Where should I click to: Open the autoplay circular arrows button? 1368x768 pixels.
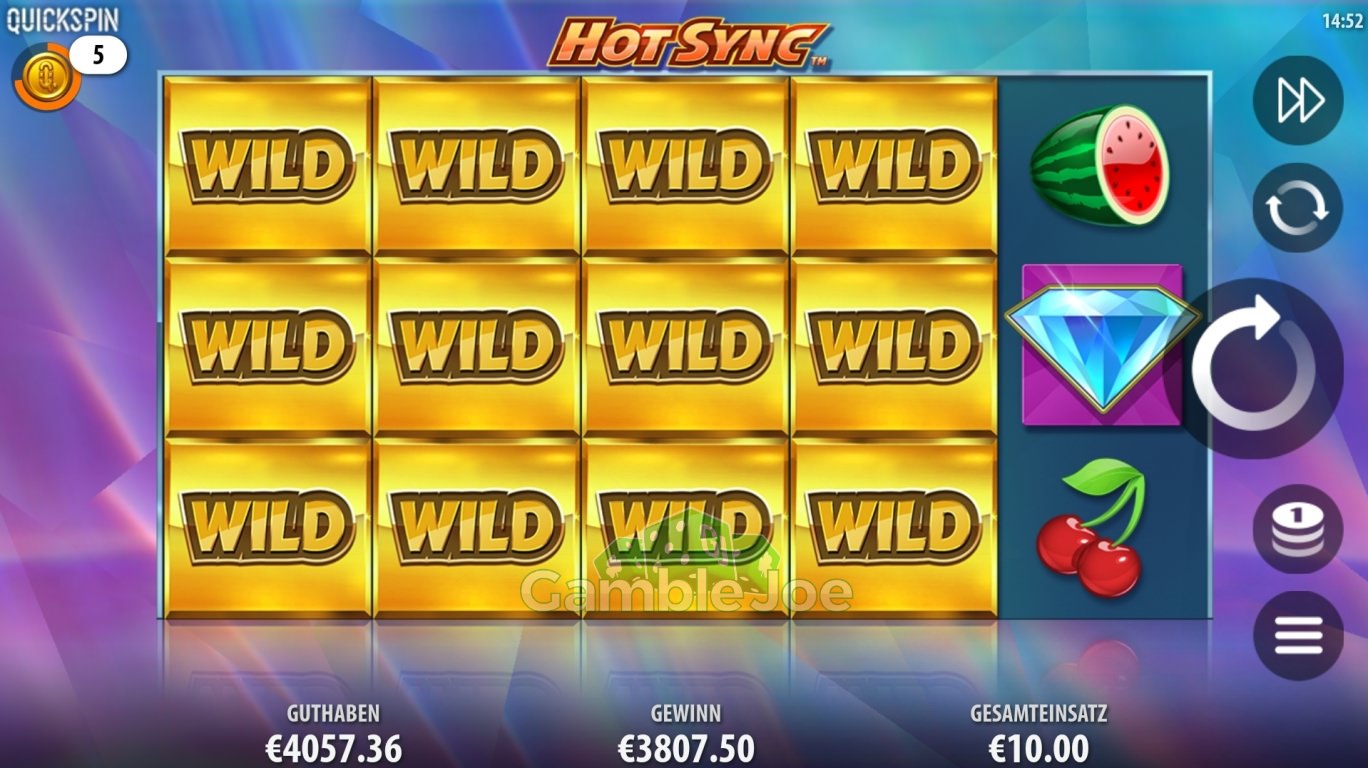click(1298, 208)
